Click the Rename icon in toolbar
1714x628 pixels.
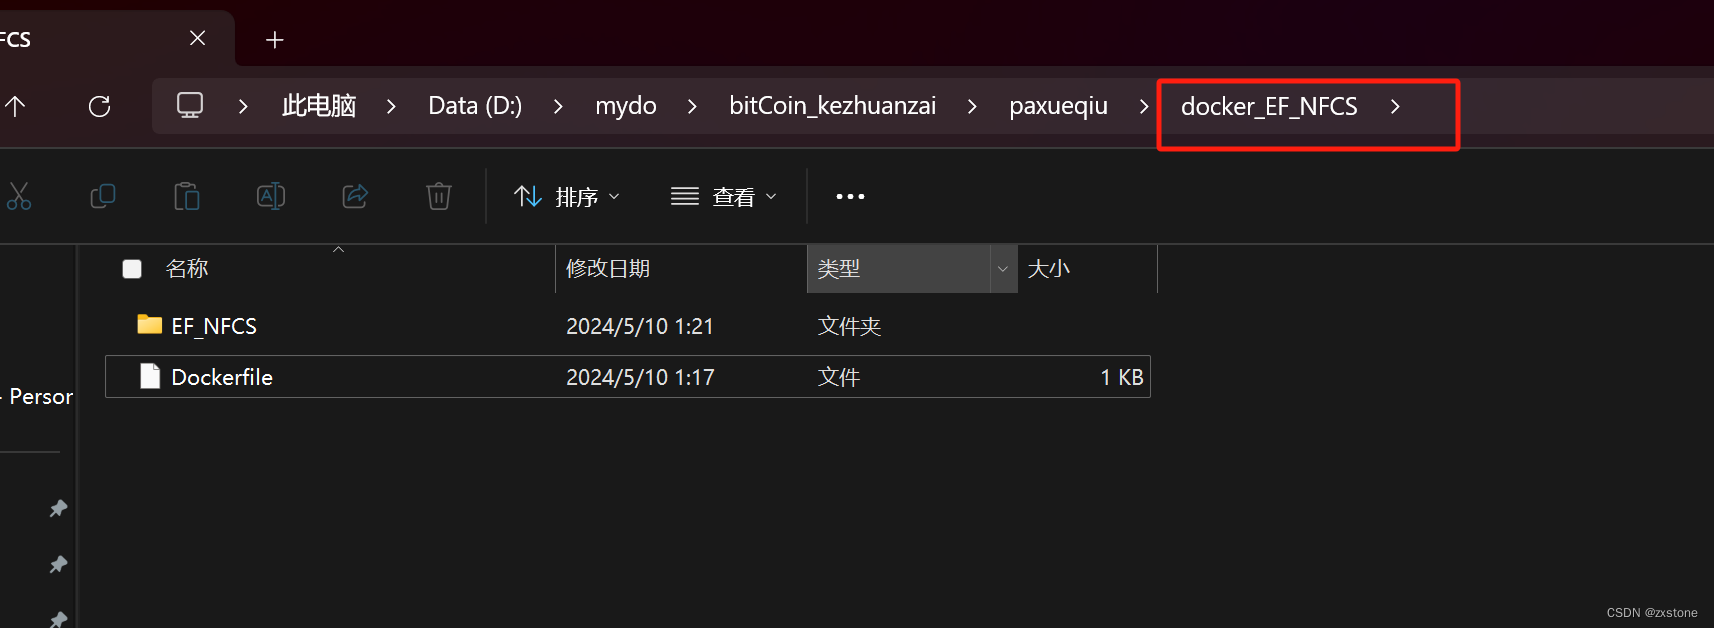tap(271, 196)
